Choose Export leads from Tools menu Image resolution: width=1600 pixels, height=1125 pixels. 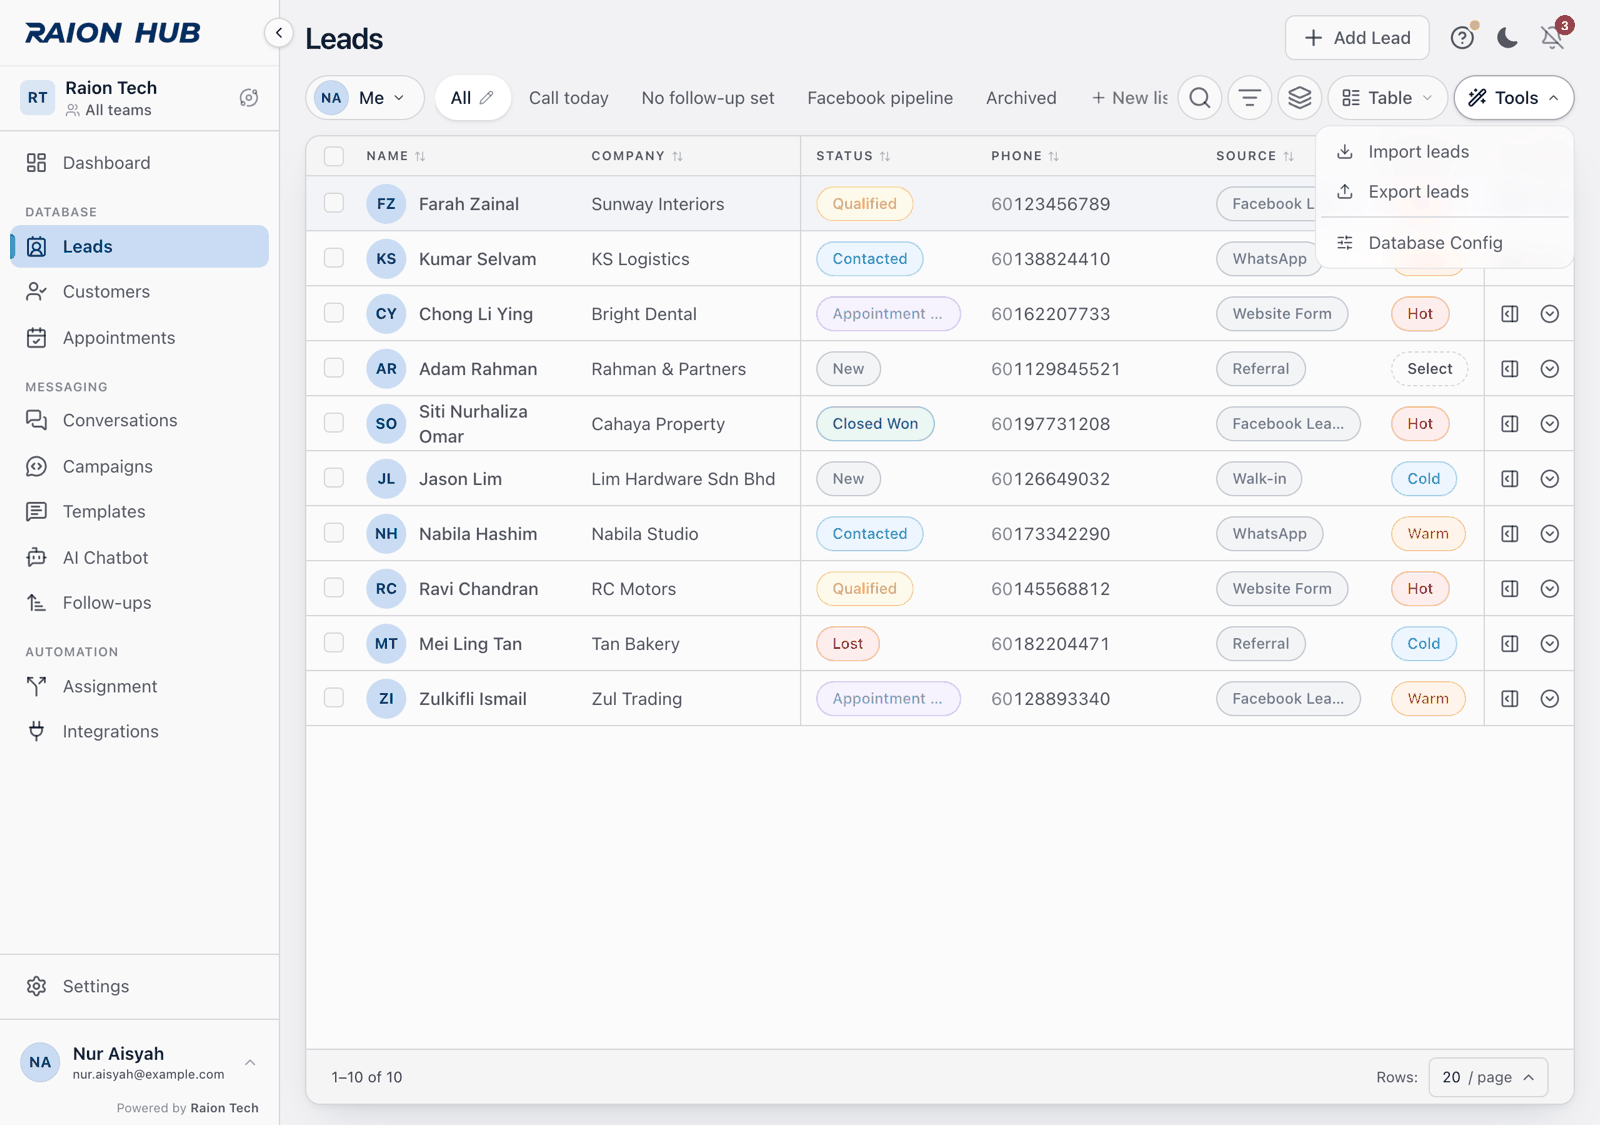1445,192
